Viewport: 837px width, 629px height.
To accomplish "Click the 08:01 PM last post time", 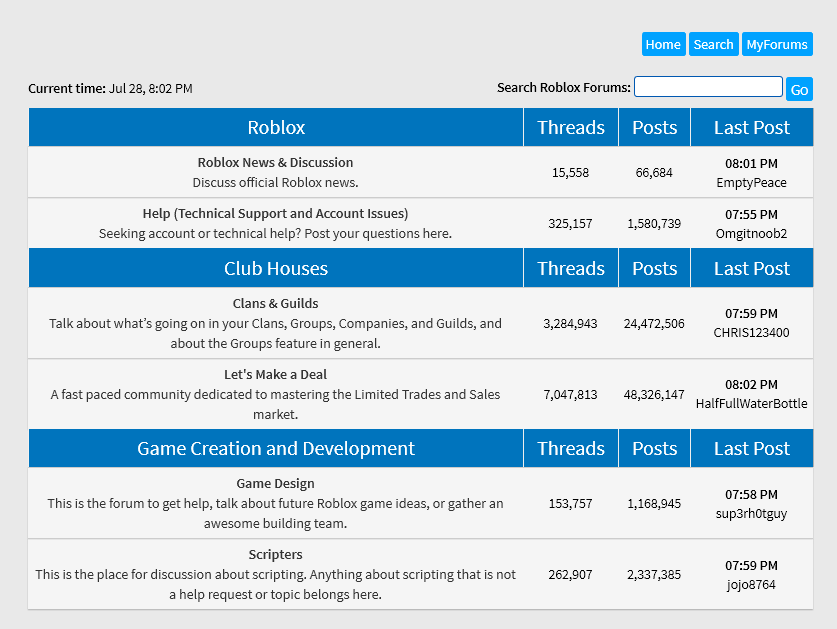I will point(752,163).
